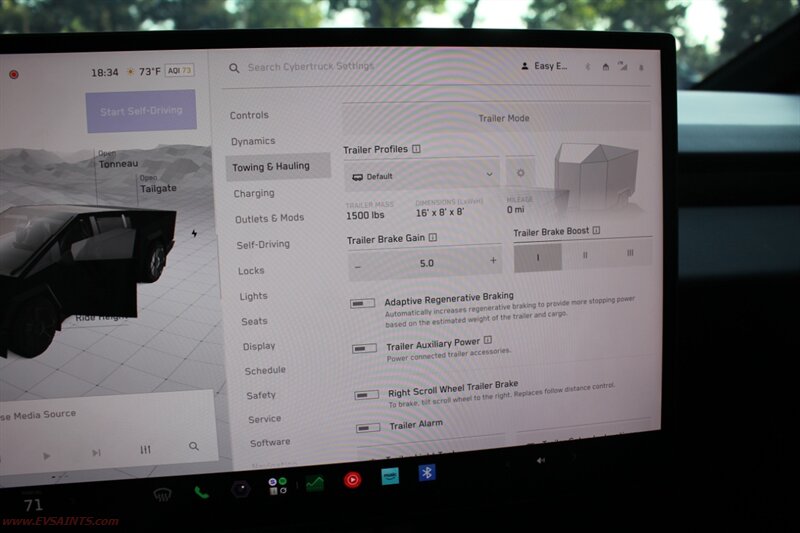Tap the windshield defrost icon
Screen dimensions: 800x533
tap(162, 493)
